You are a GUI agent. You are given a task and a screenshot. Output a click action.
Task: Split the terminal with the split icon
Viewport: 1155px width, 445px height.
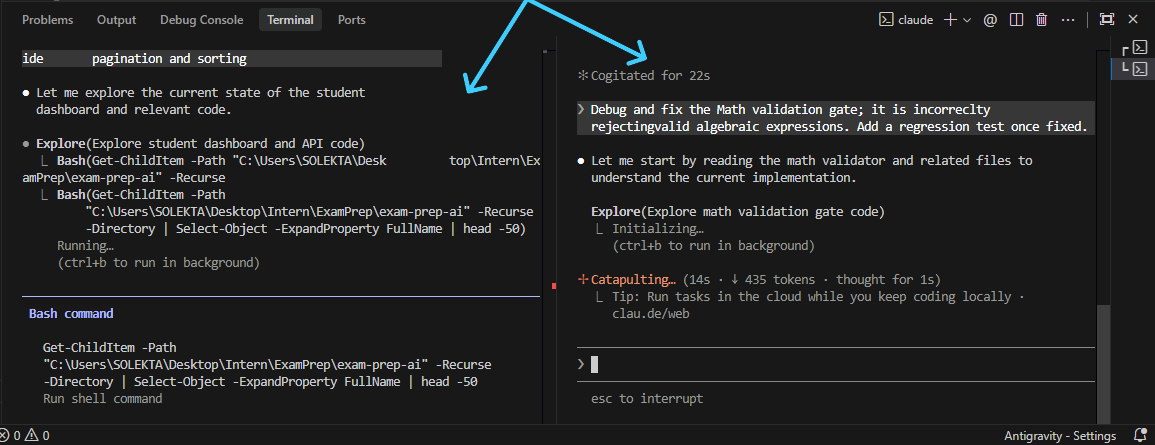click(1016, 20)
